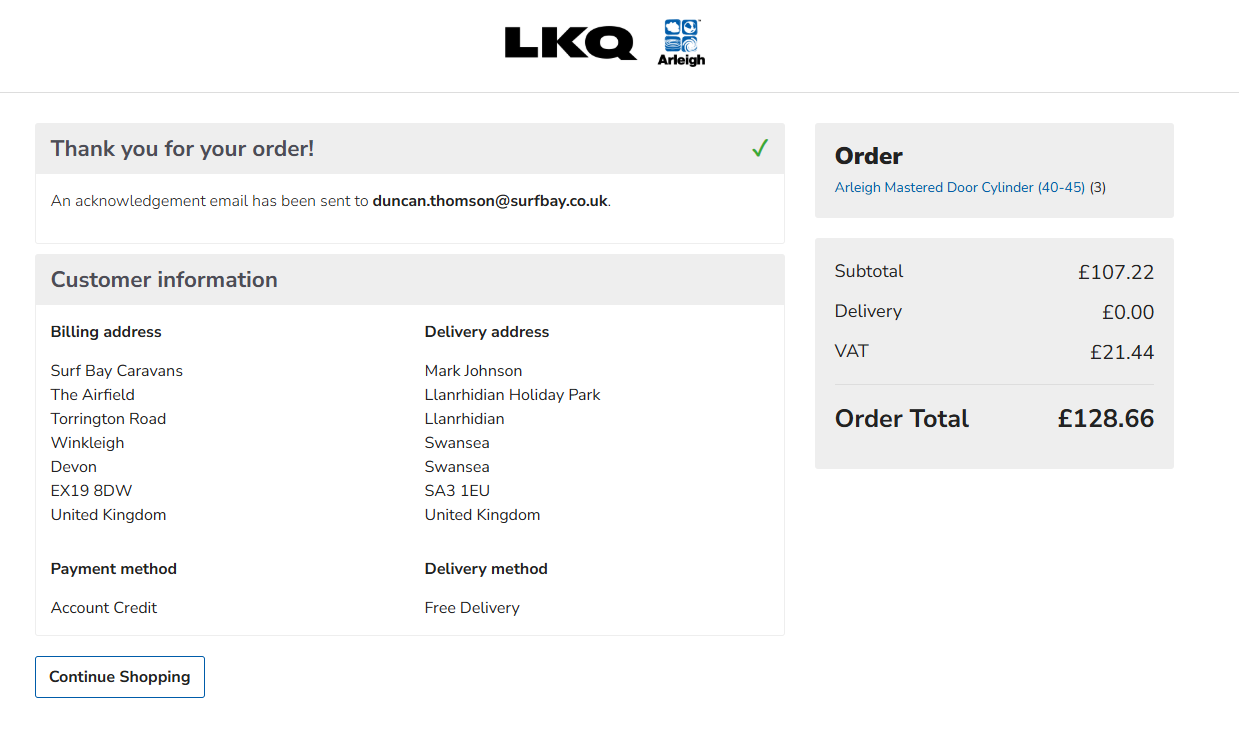The image size is (1239, 732).
Task: Click the VAT amount £21.44
Action: coord(1121,352)
